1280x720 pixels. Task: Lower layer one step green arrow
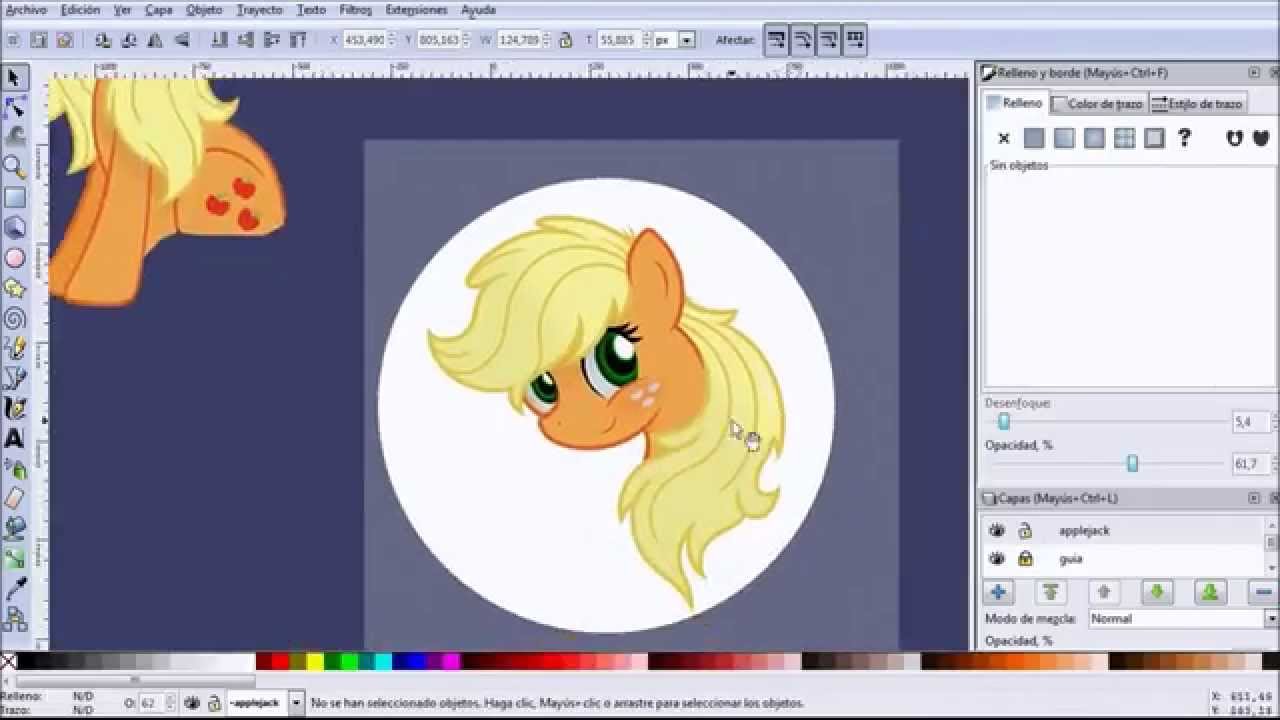tap(1157, 593)
